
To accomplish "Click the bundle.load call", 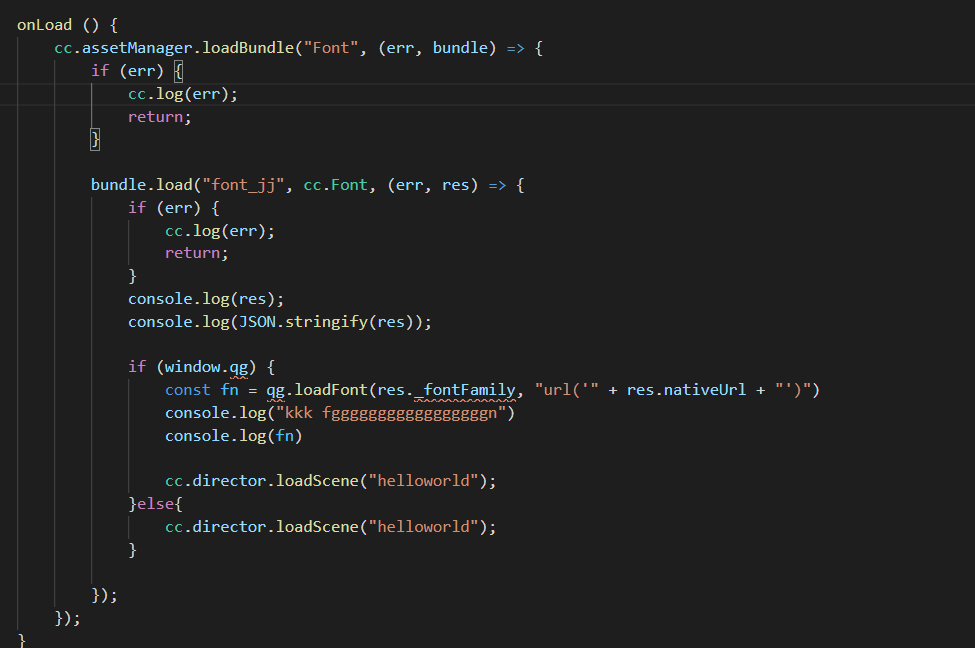I will [x=142, y=185].
